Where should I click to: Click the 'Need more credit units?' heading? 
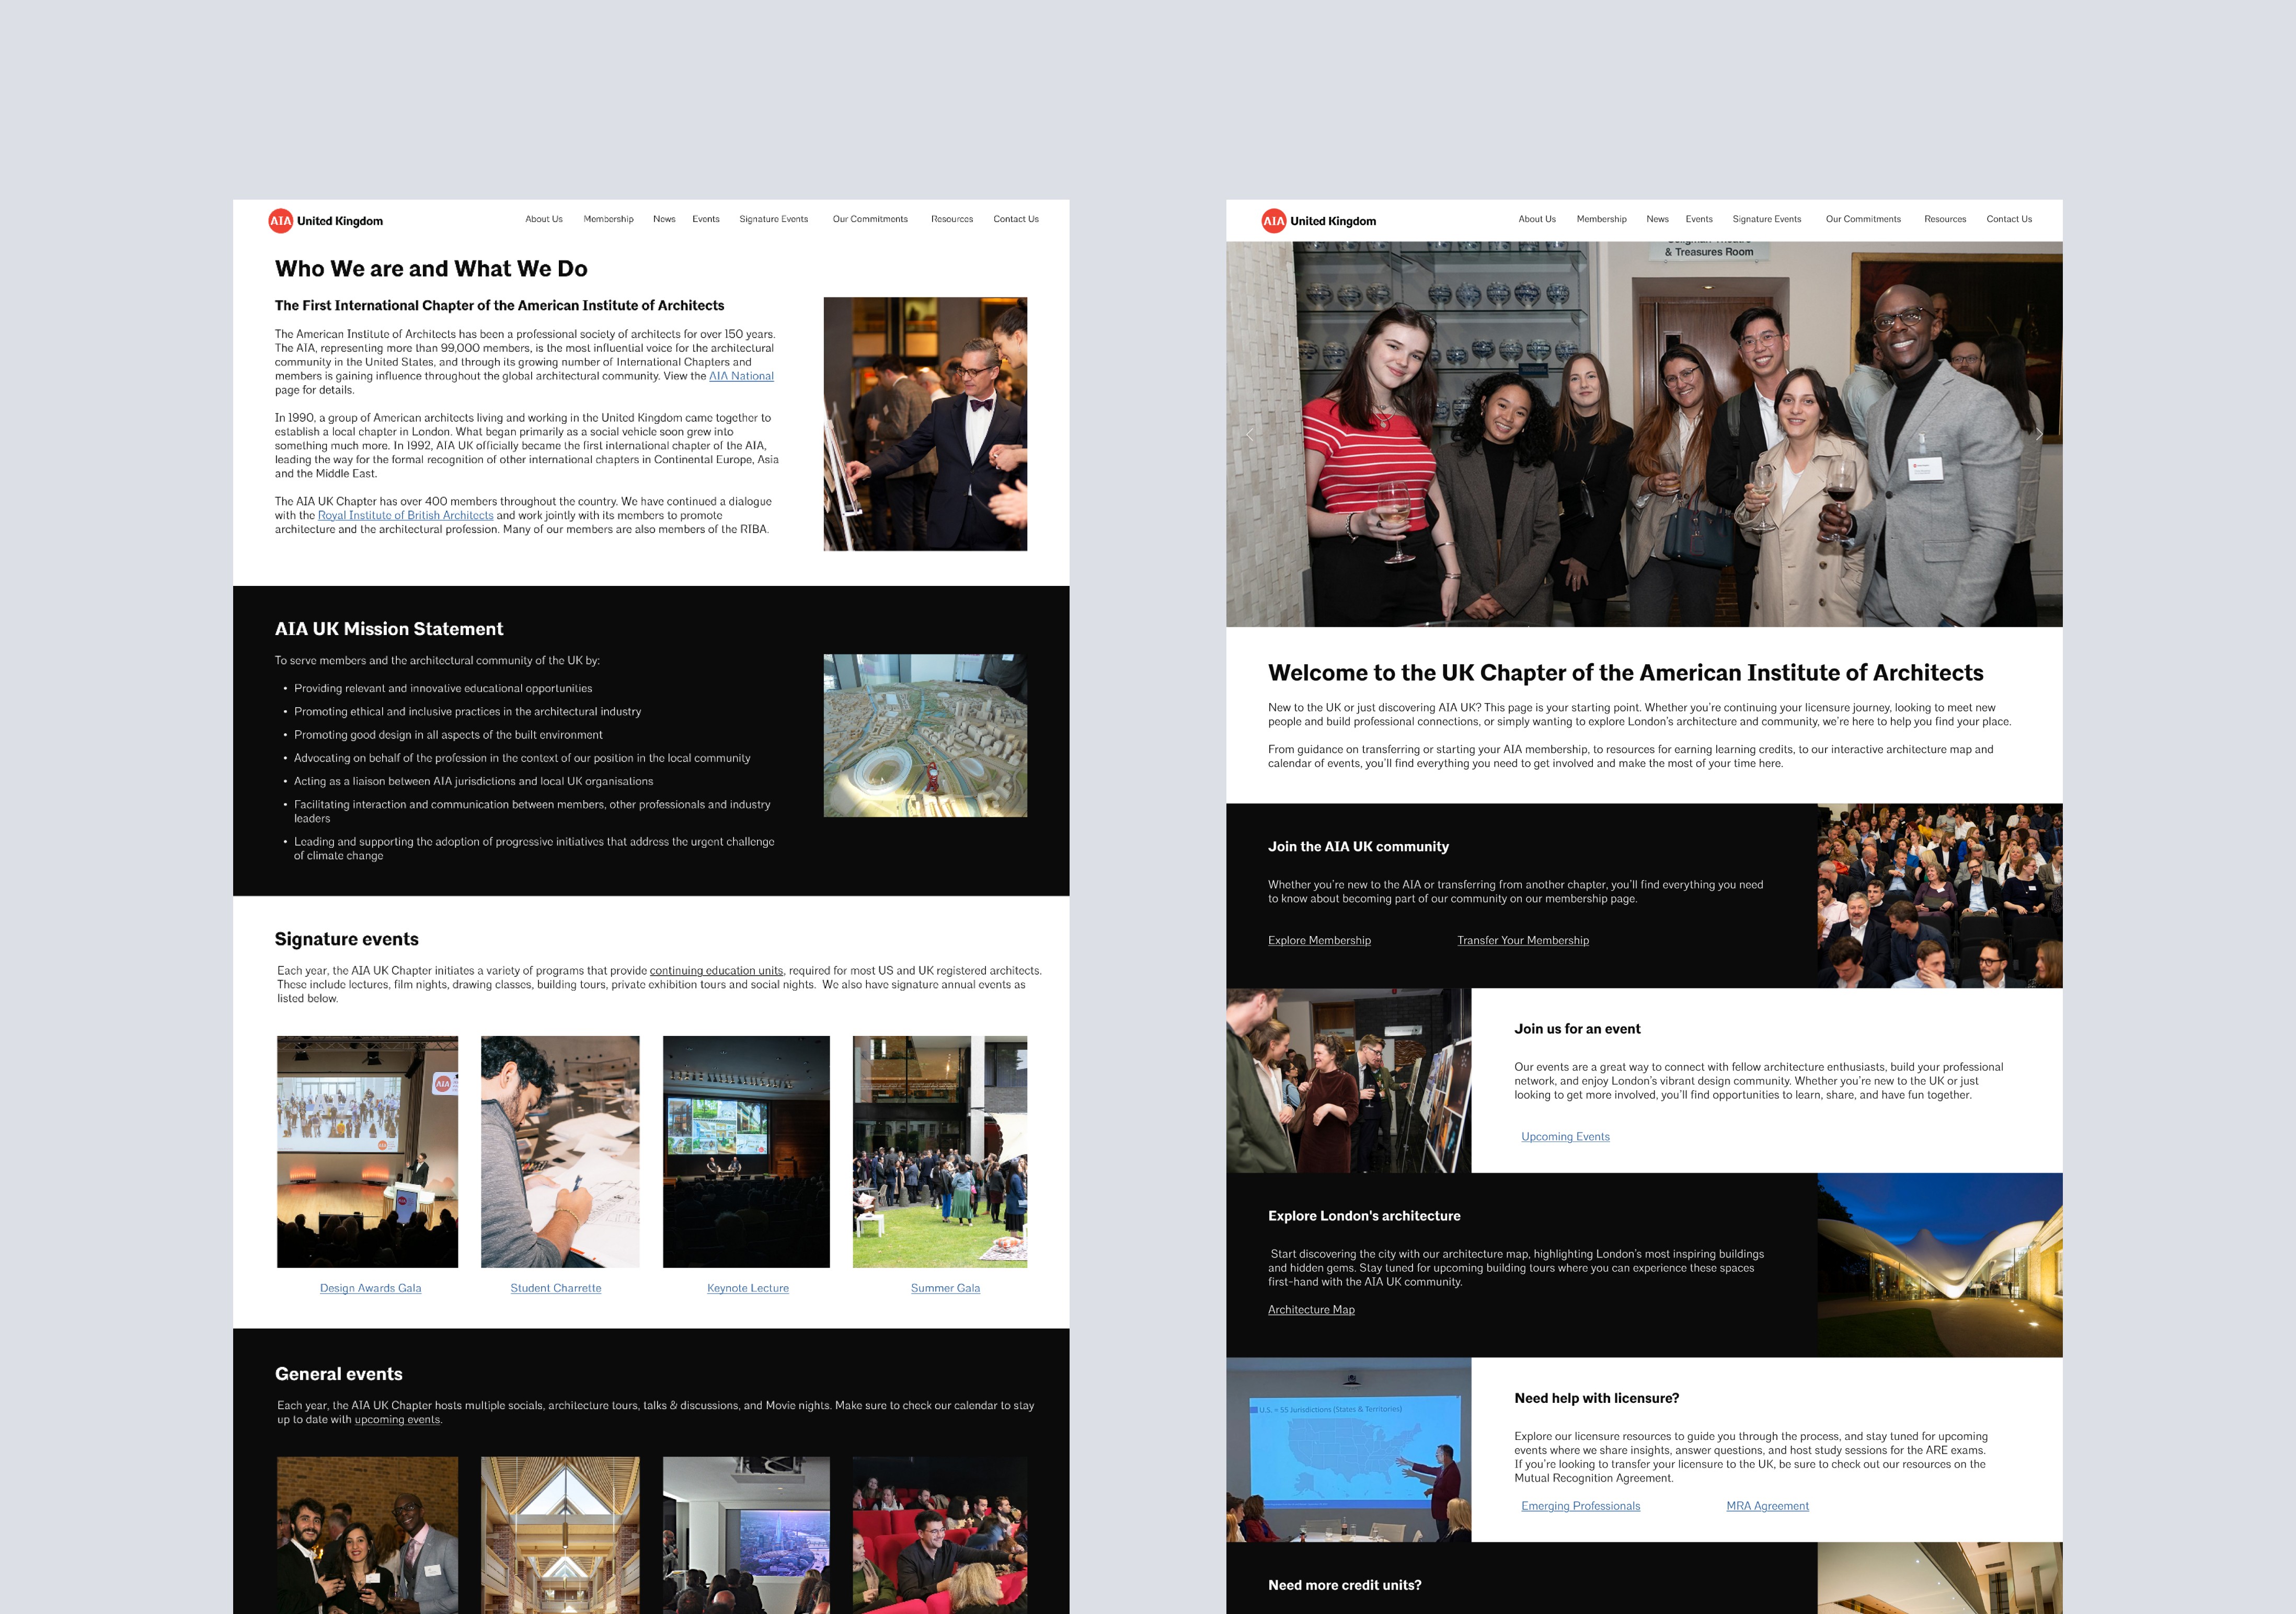click(1344, 1585)
